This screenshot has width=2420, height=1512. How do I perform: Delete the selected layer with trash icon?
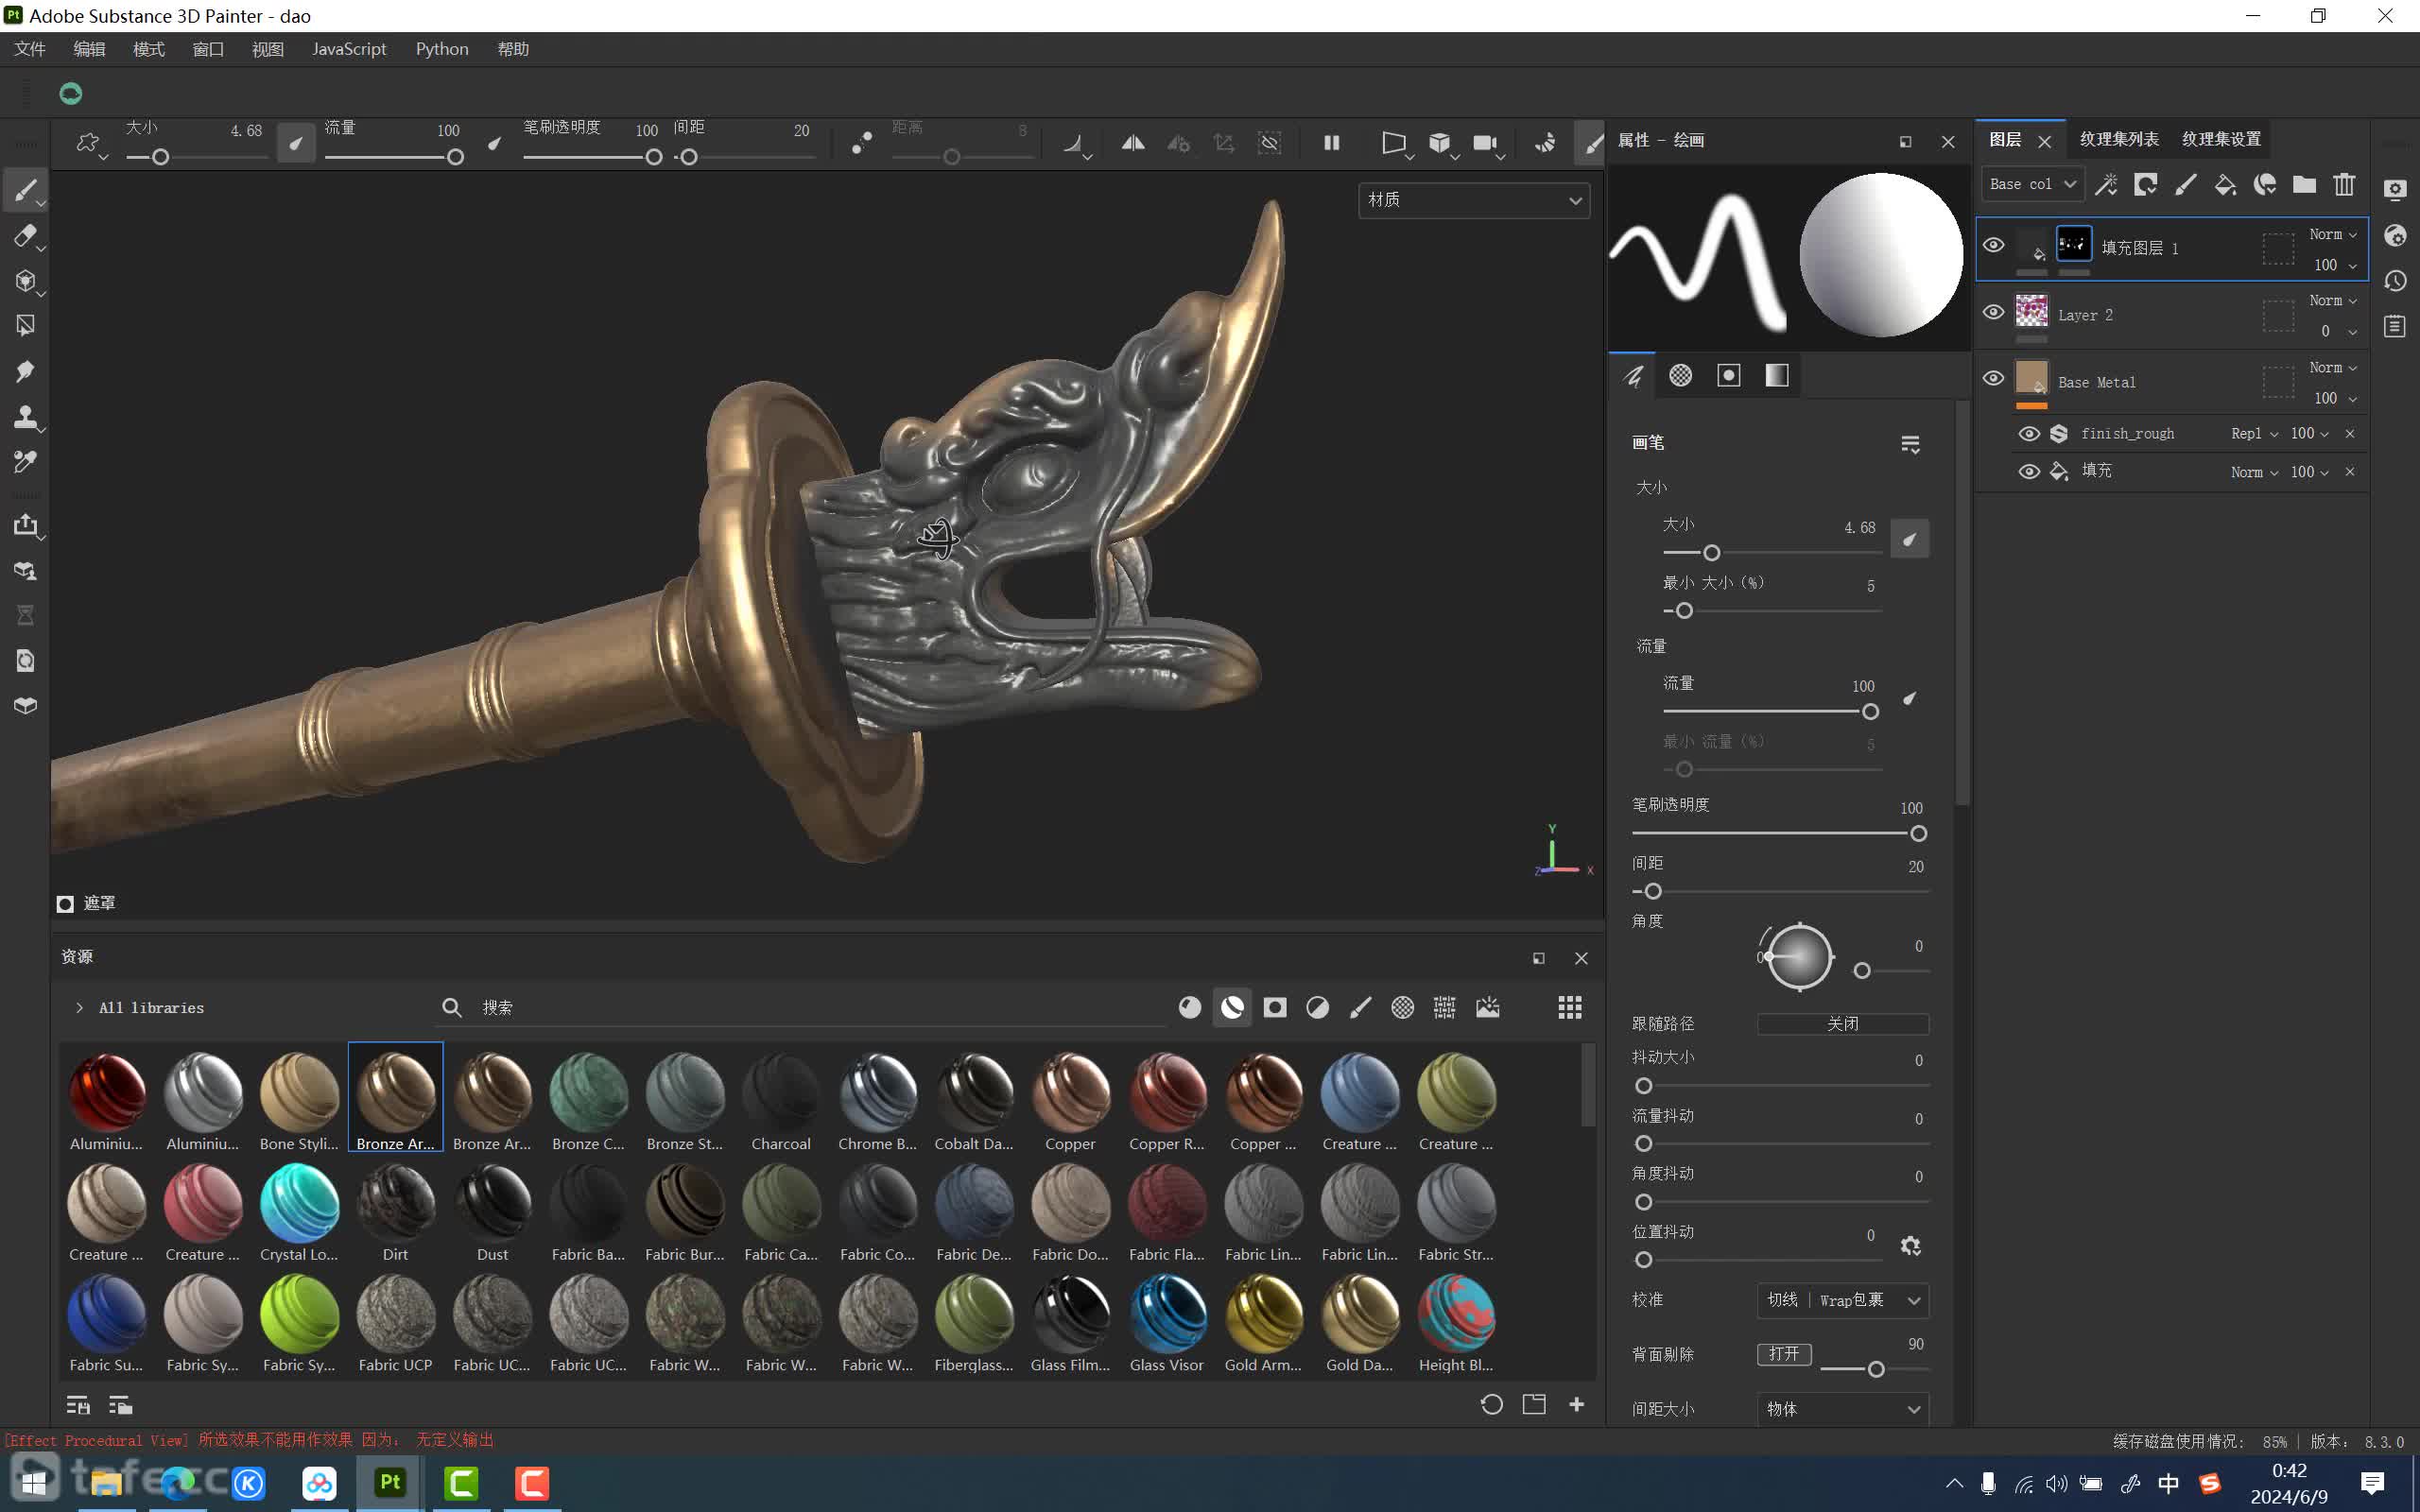[x=2344, y=184]
